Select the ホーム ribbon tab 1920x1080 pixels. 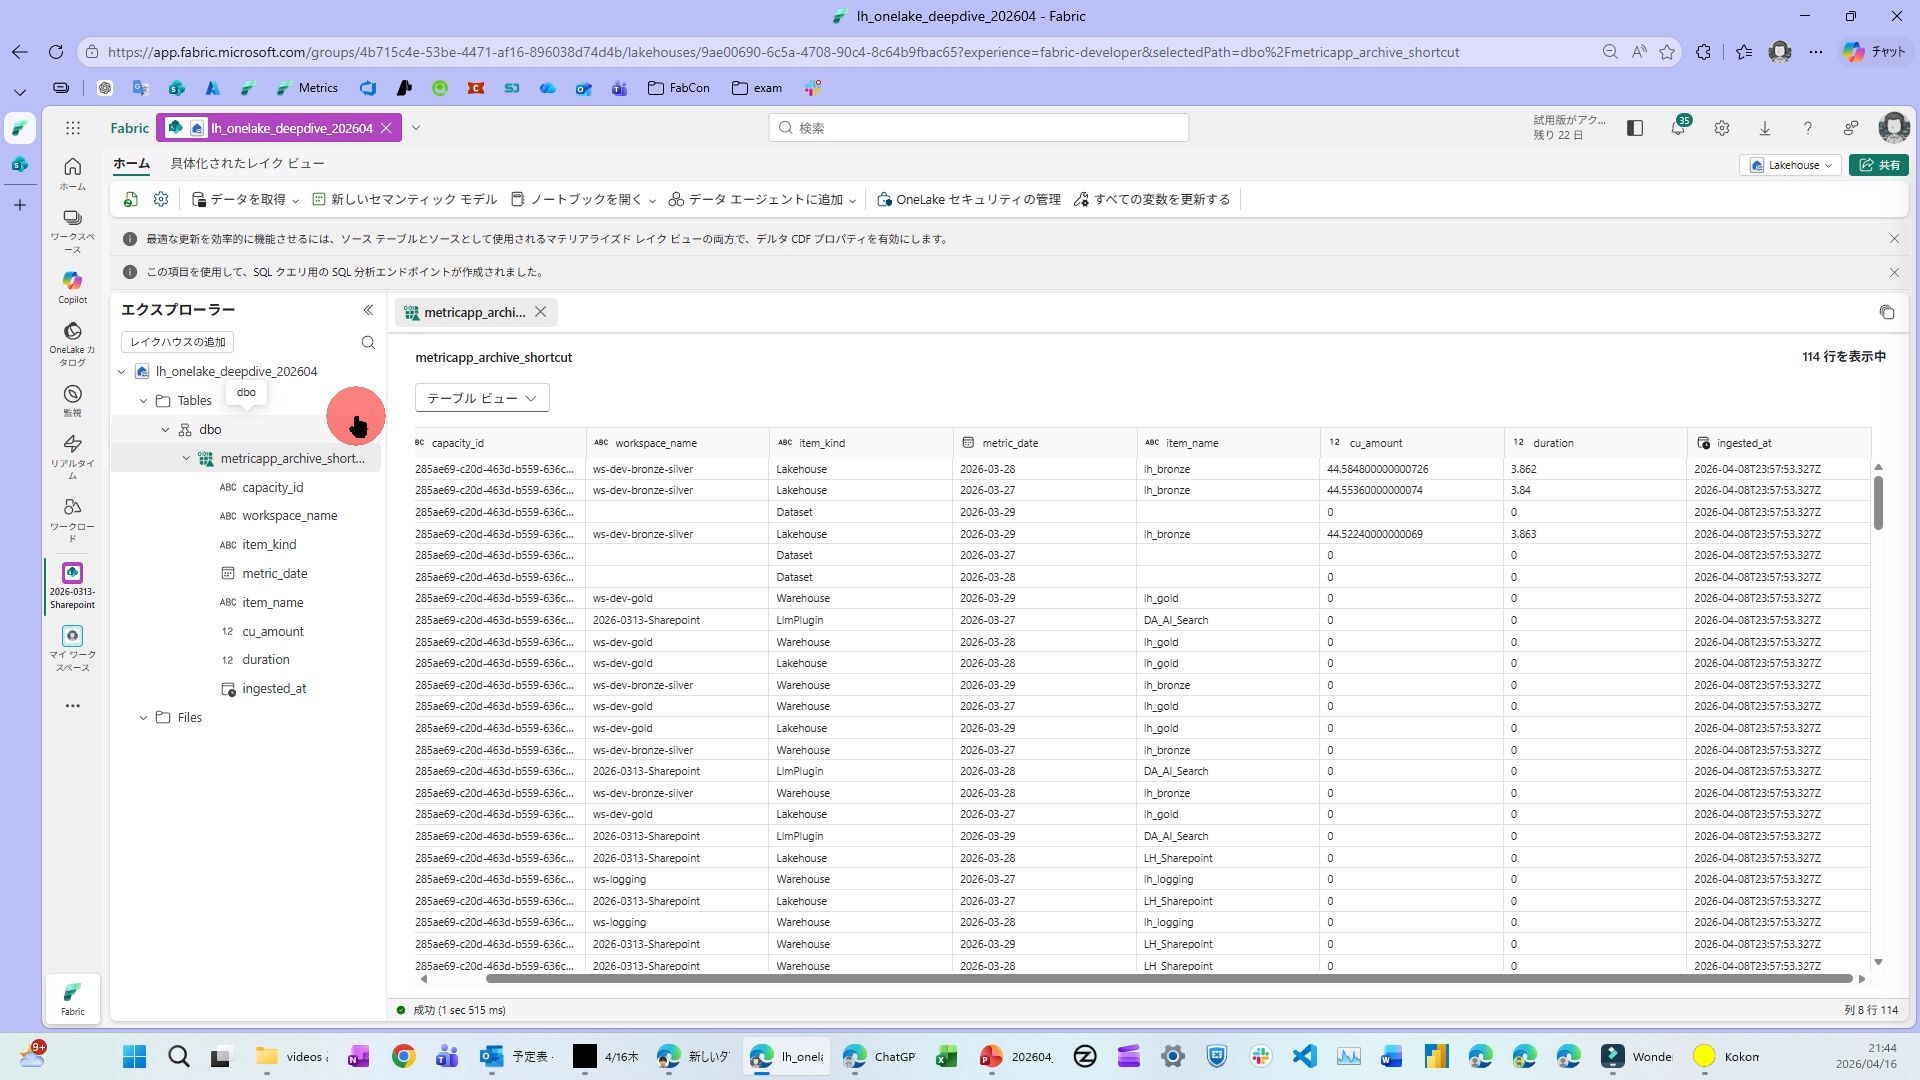point(131,163)
